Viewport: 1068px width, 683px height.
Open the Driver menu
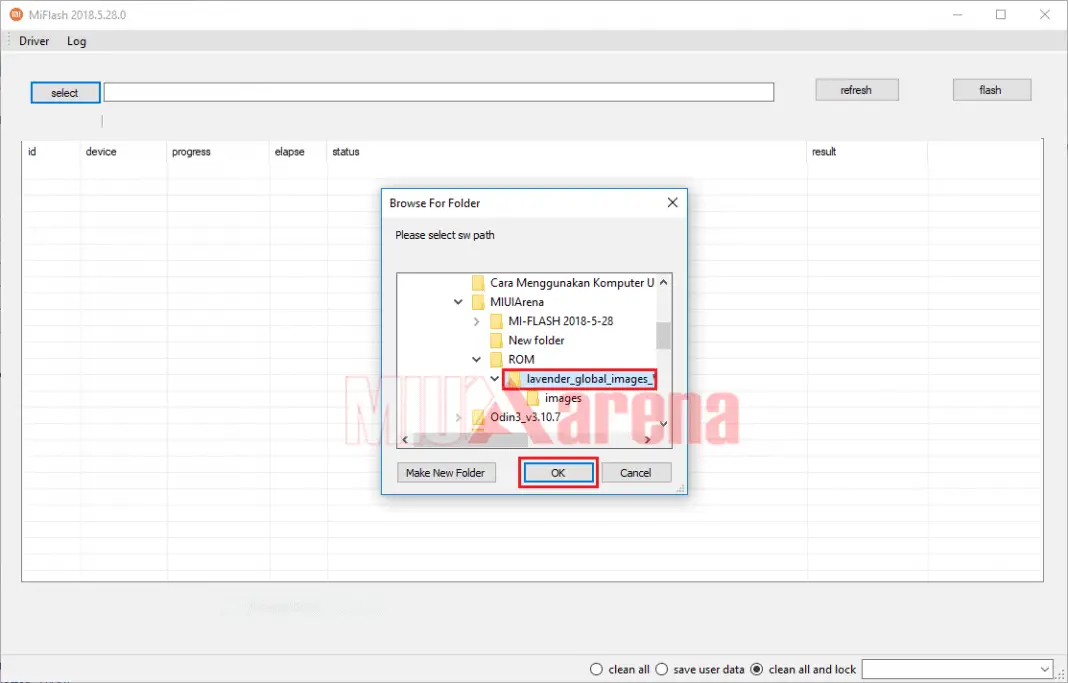pyautogui.click(x=33, y=41)
